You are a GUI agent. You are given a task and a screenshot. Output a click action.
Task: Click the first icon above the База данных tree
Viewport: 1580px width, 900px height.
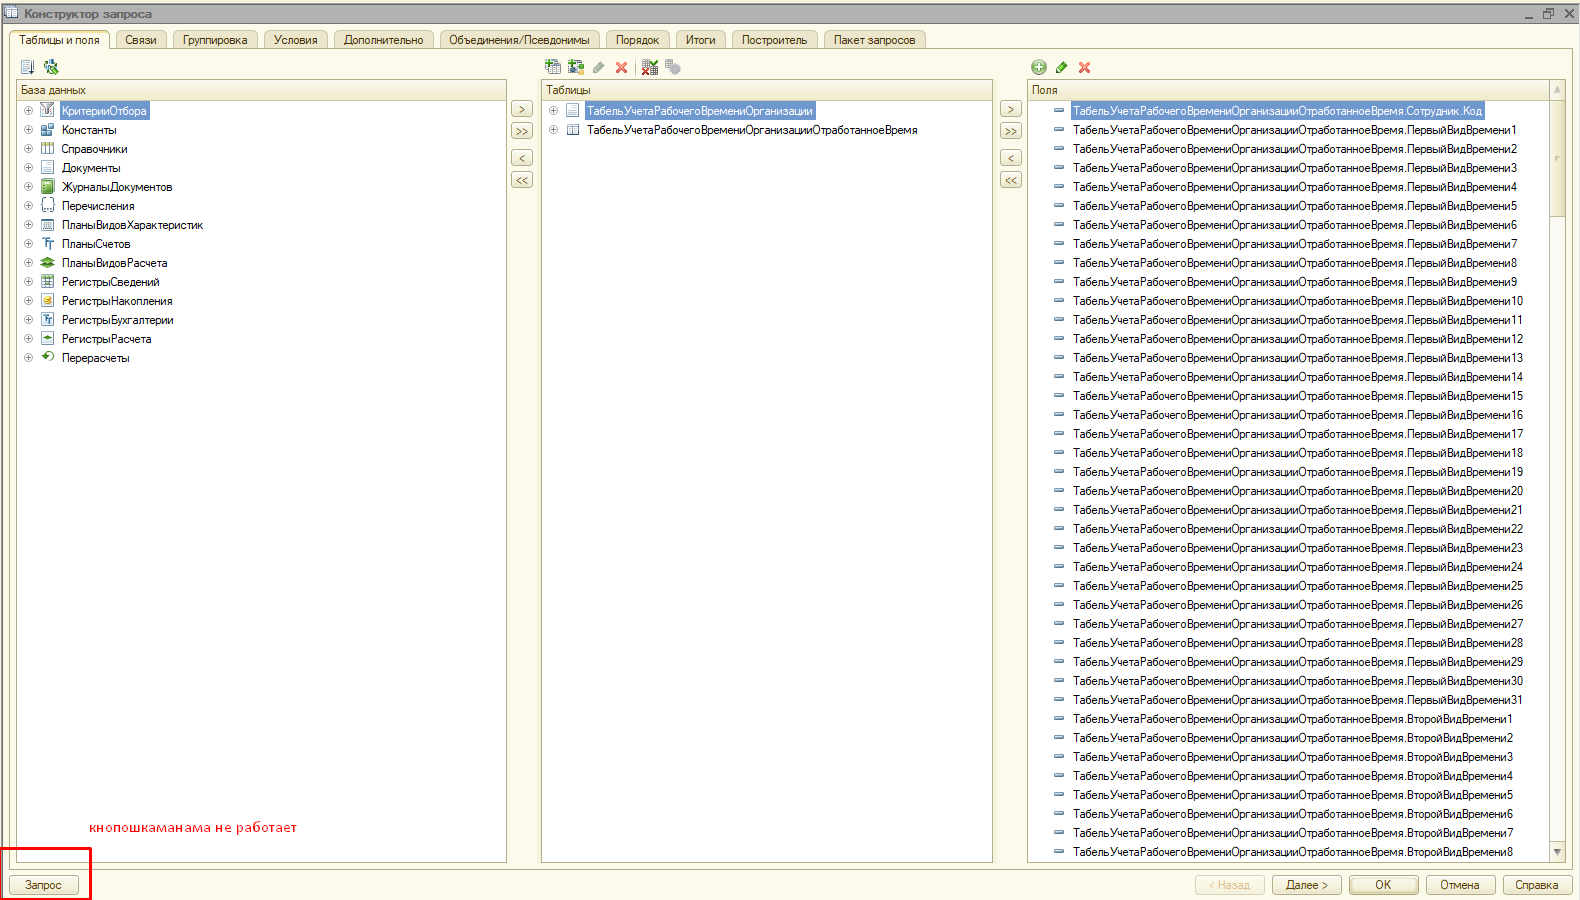tap(28, 67)
